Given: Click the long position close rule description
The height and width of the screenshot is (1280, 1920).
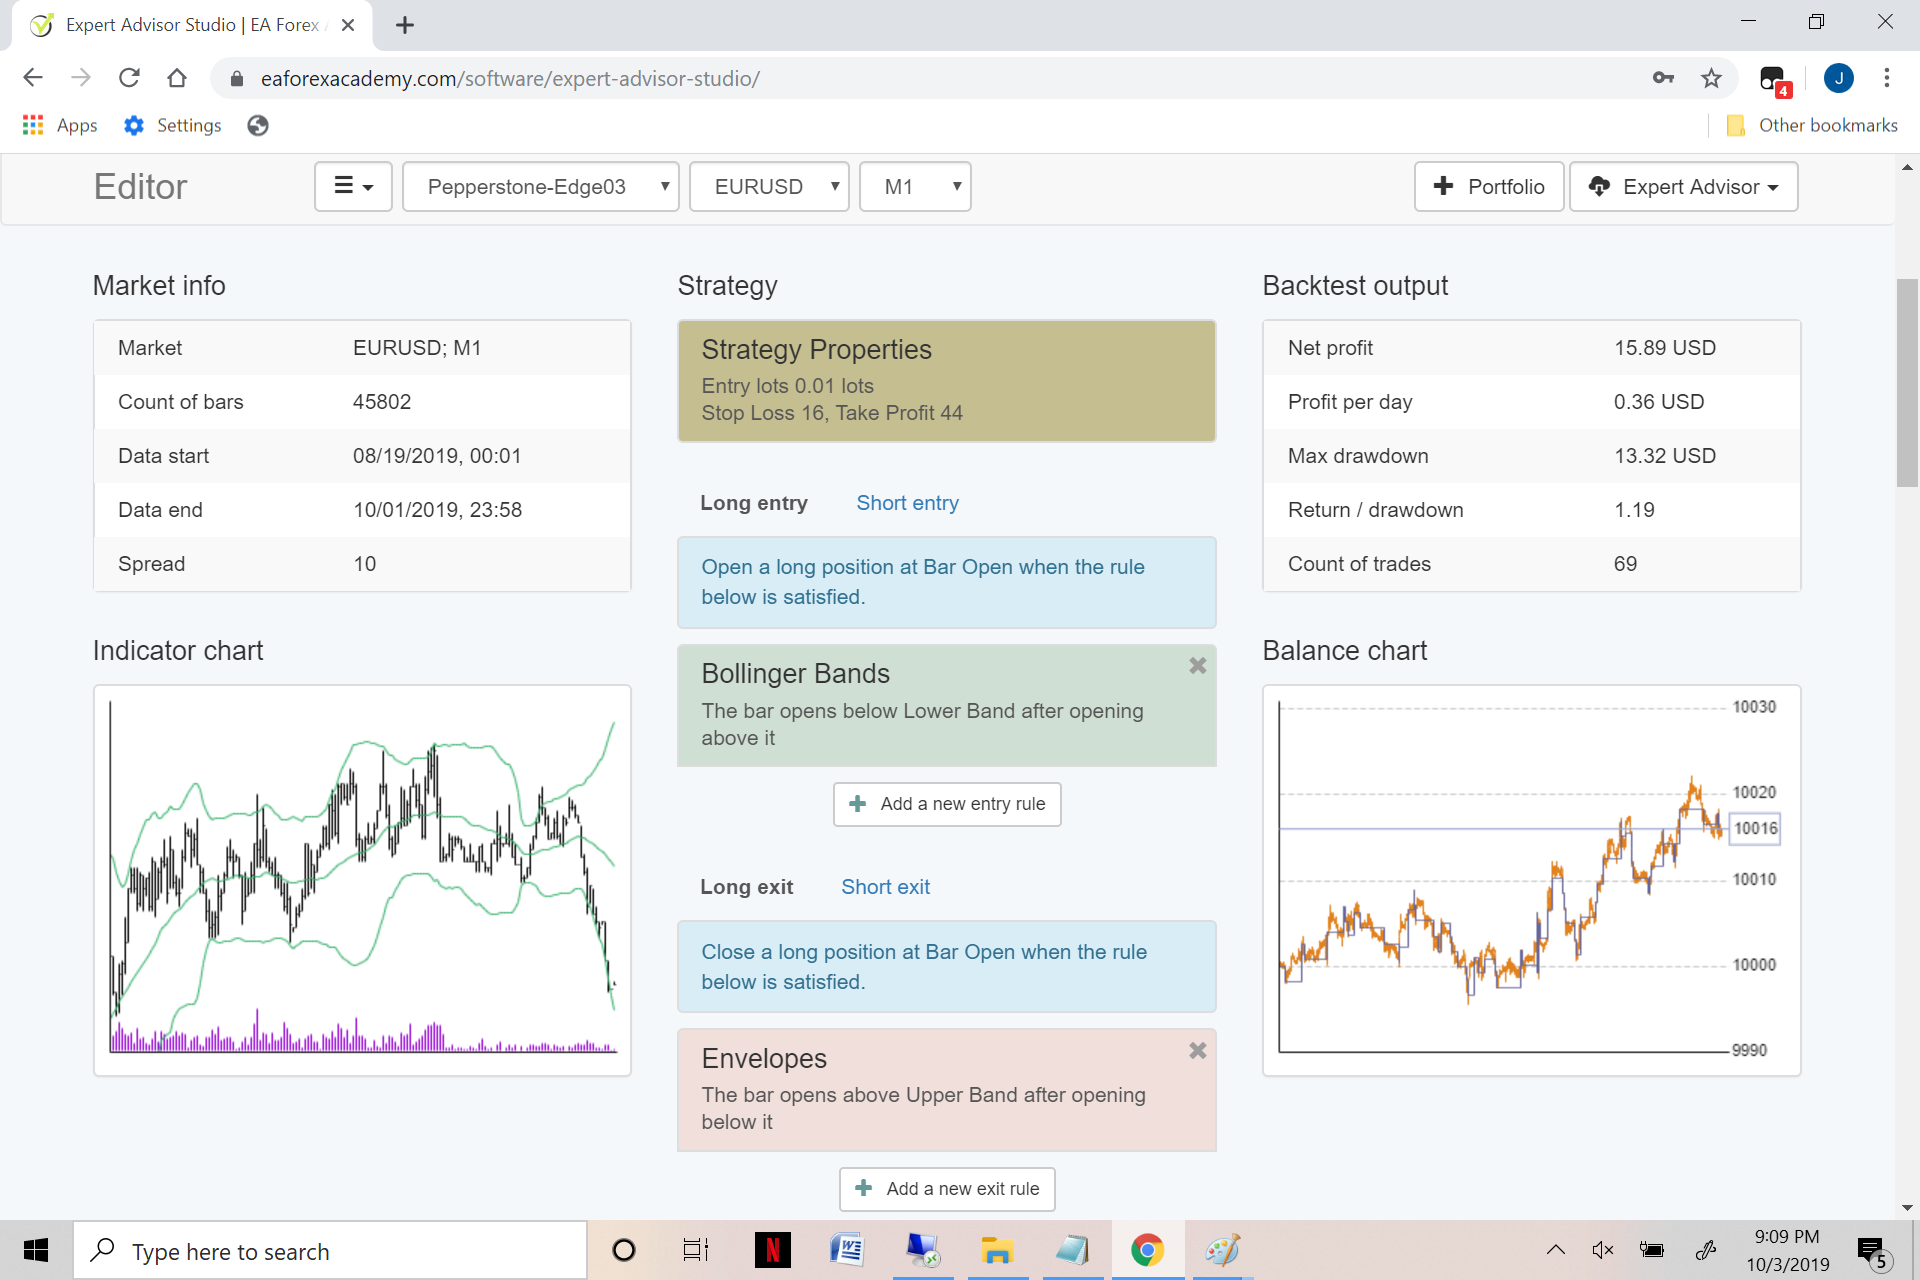Looking at the screenshot, I should pos(947,967).
